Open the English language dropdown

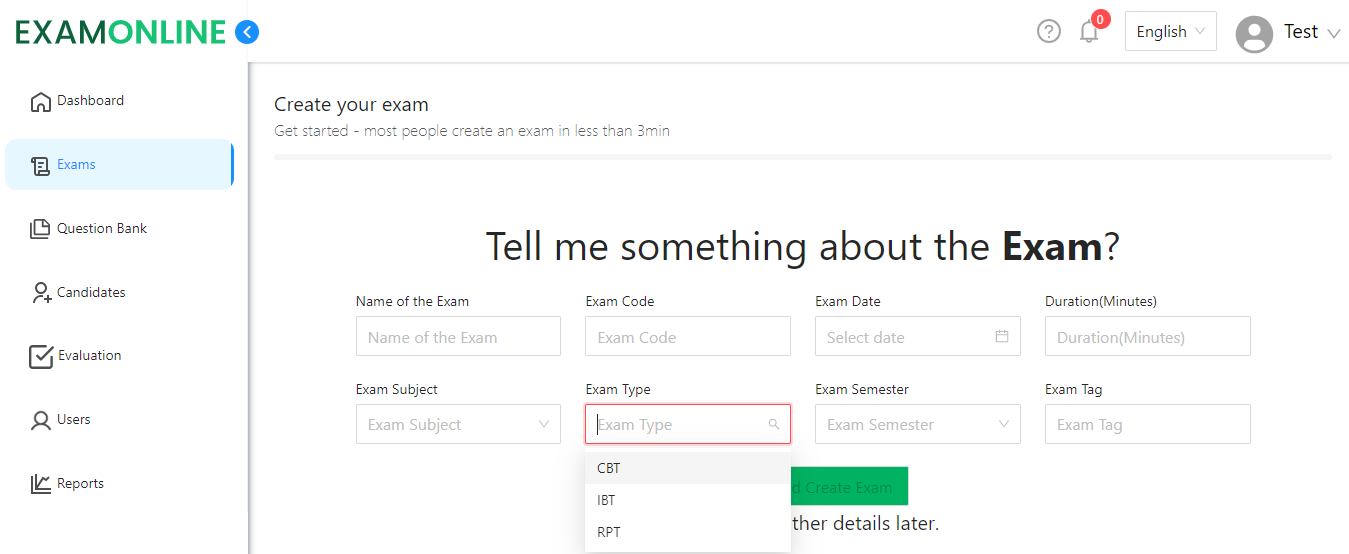coord(1170,32)
